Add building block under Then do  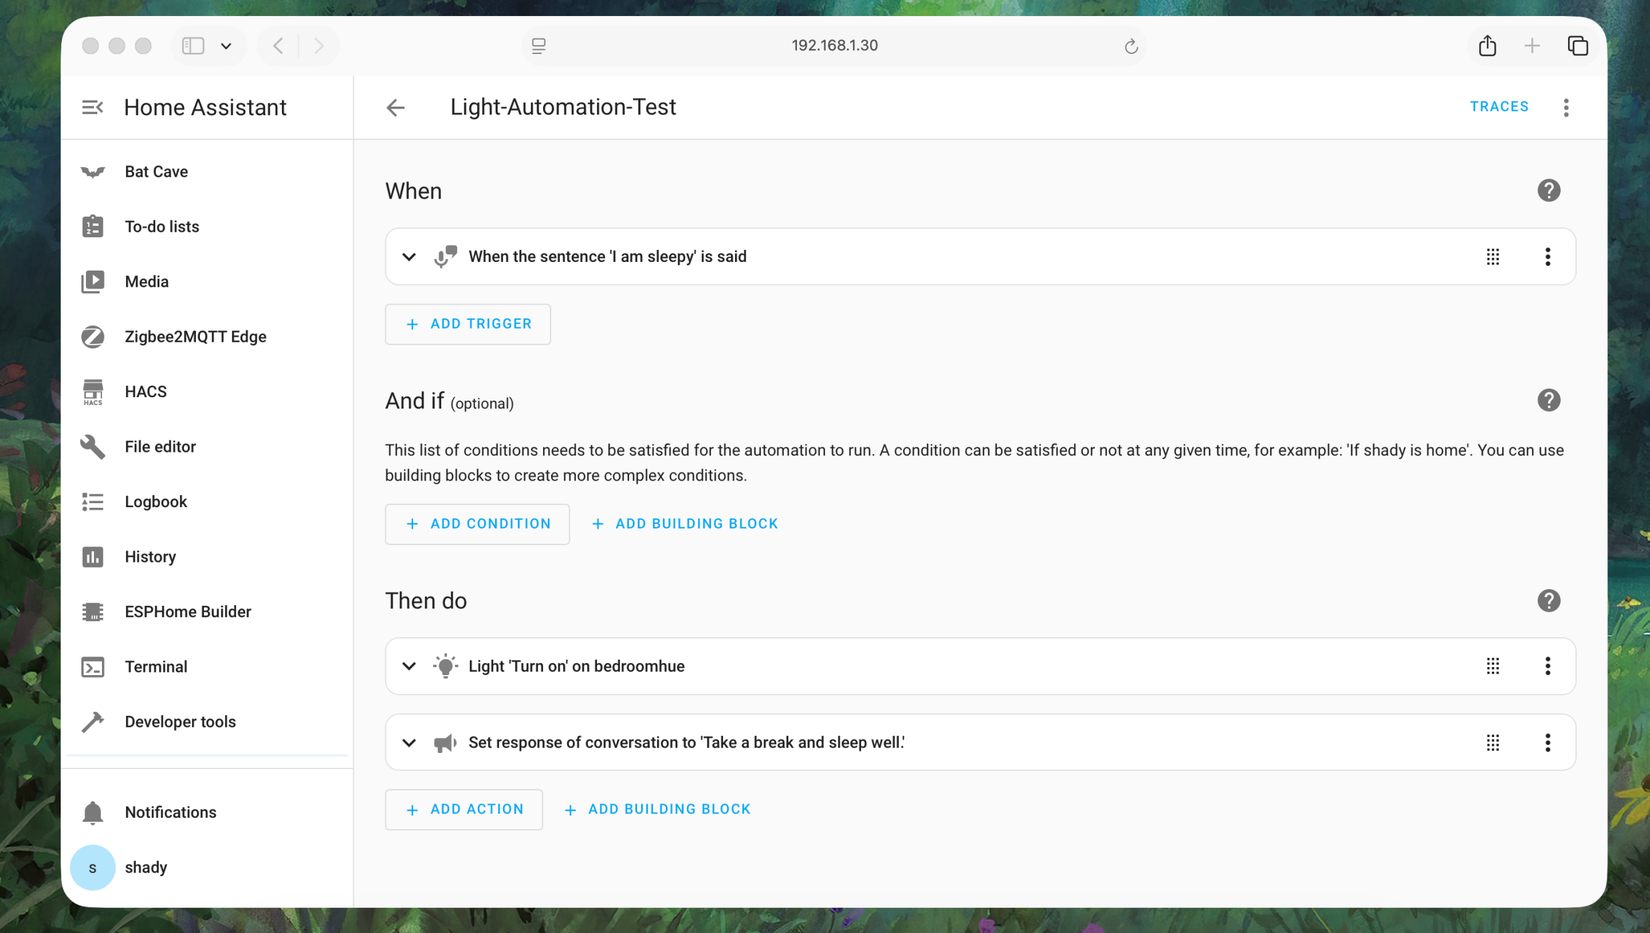click(x=657, y=810)
